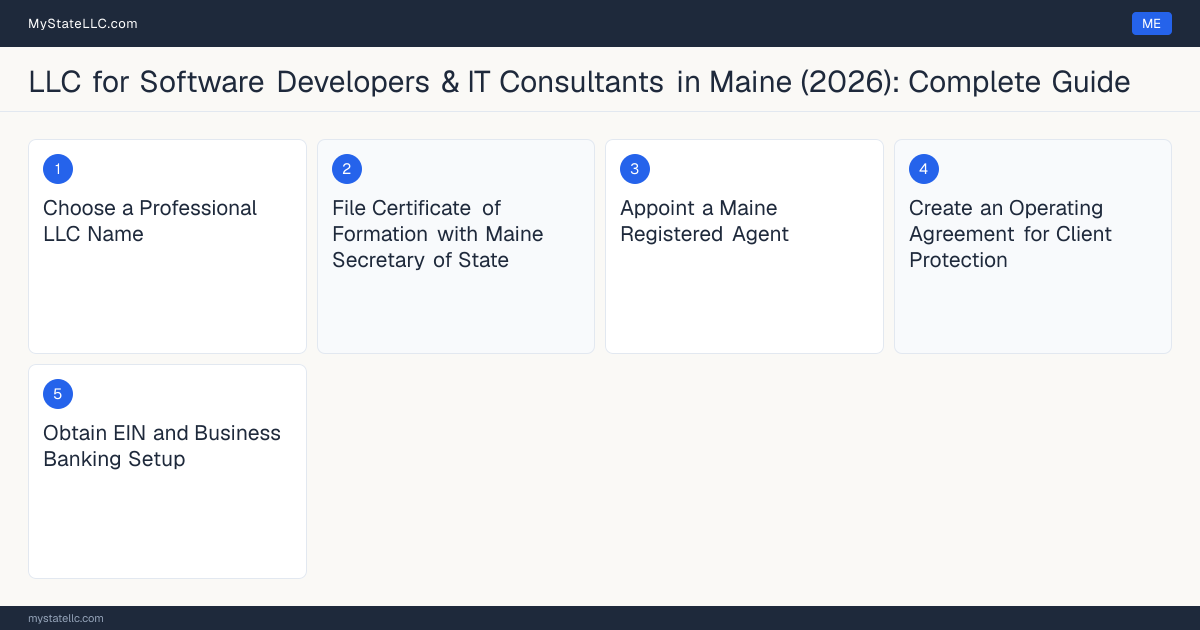Click the step 5 number circle
The height and width of the screenshot is (630, 1200).
[x=58, y=394]
